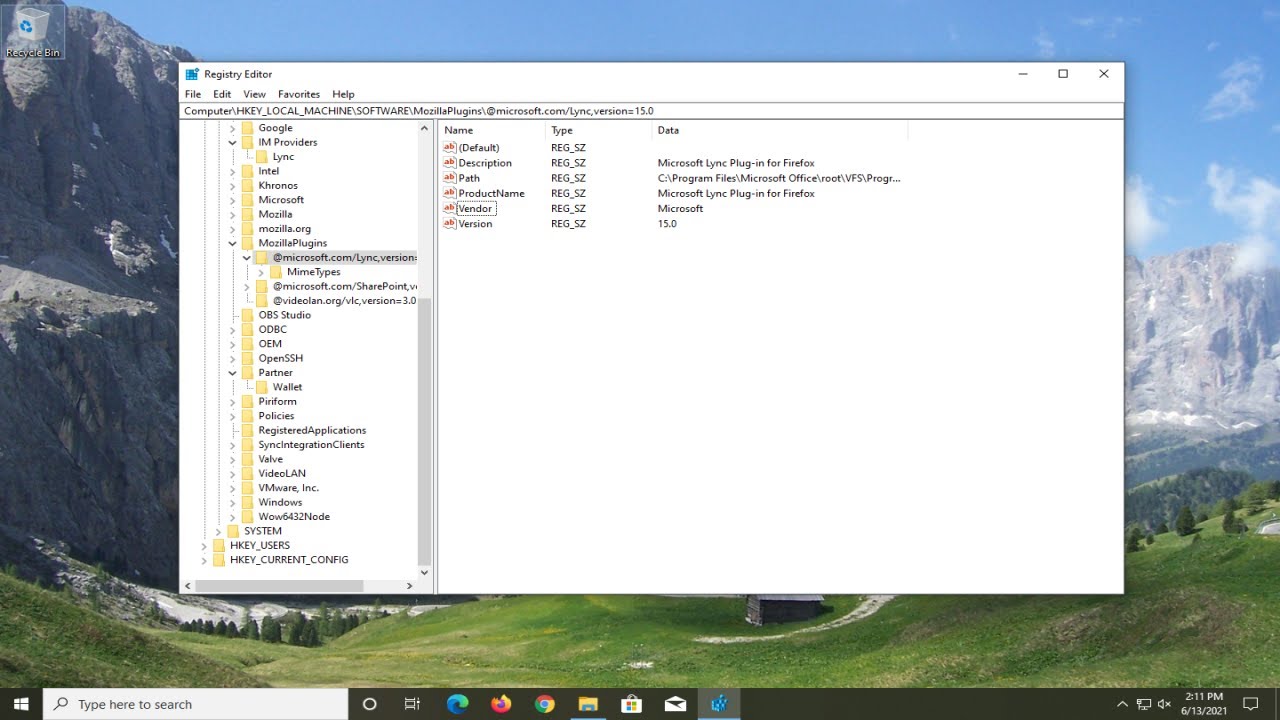Click the folder icon of OBS Studio key
The height and width of the screenshot is (720, 1280).
(247, 315)
